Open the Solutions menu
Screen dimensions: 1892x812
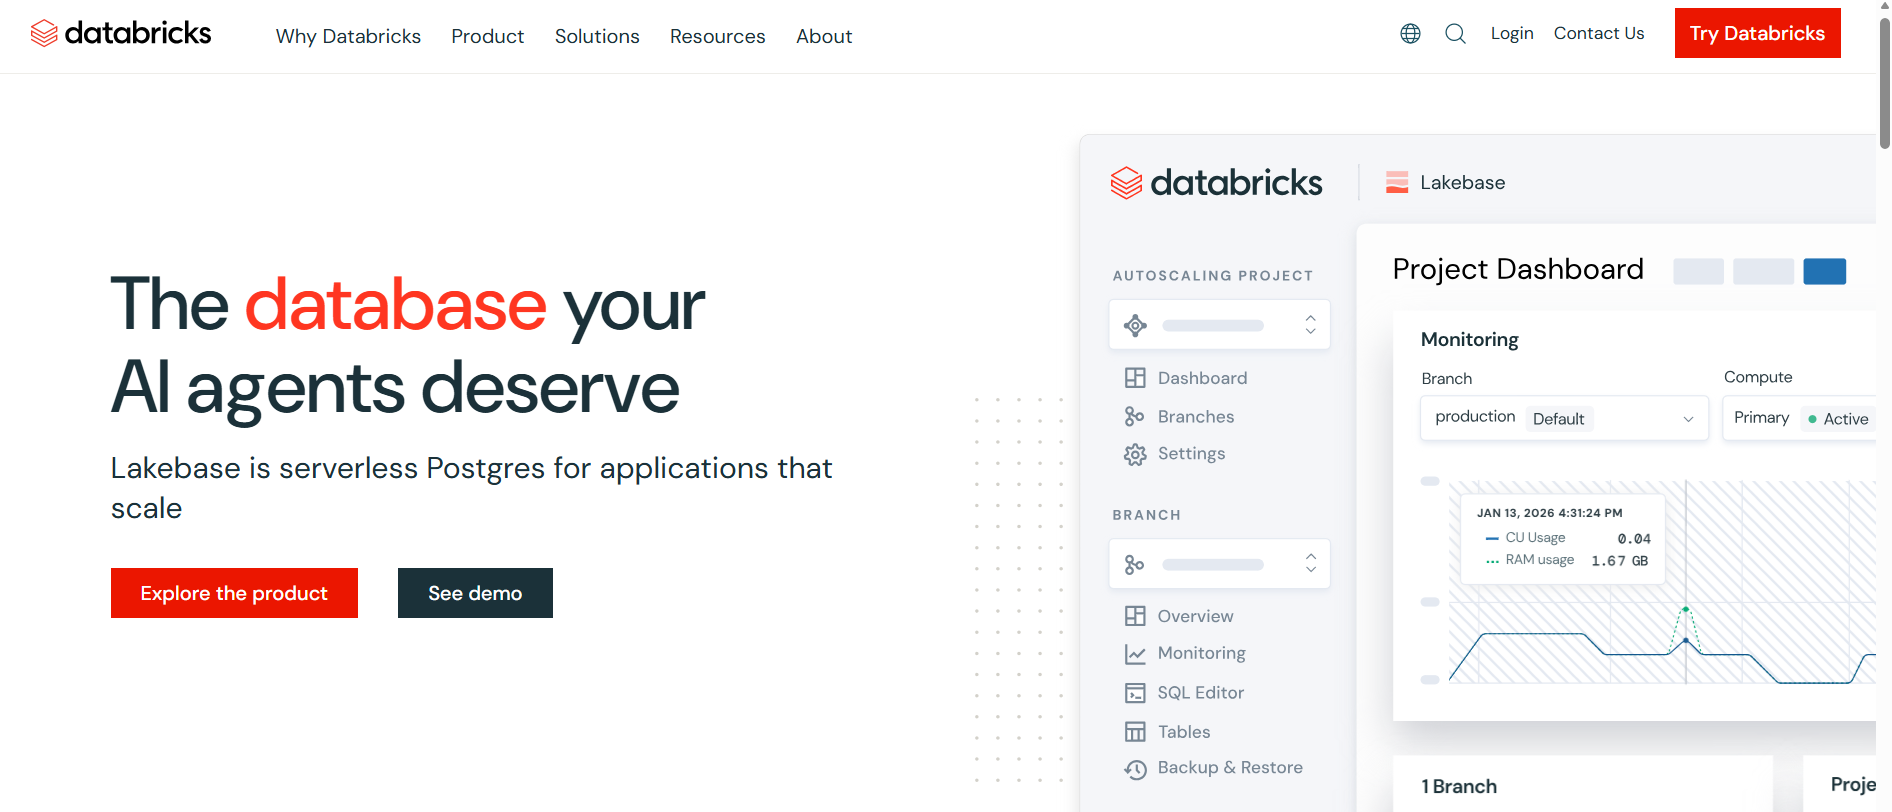tap(597, 36)
